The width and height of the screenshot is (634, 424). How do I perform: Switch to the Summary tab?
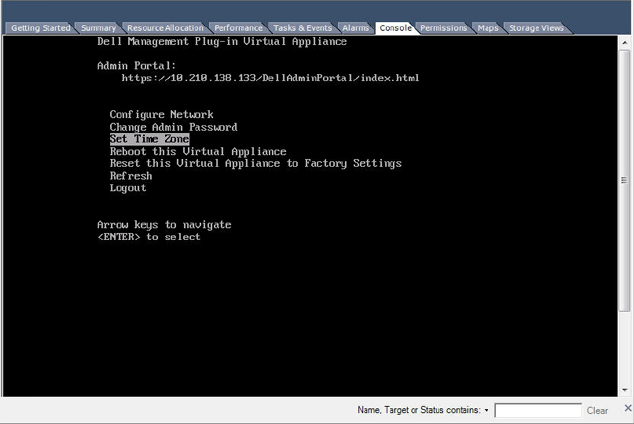click(x=98, y=28)
